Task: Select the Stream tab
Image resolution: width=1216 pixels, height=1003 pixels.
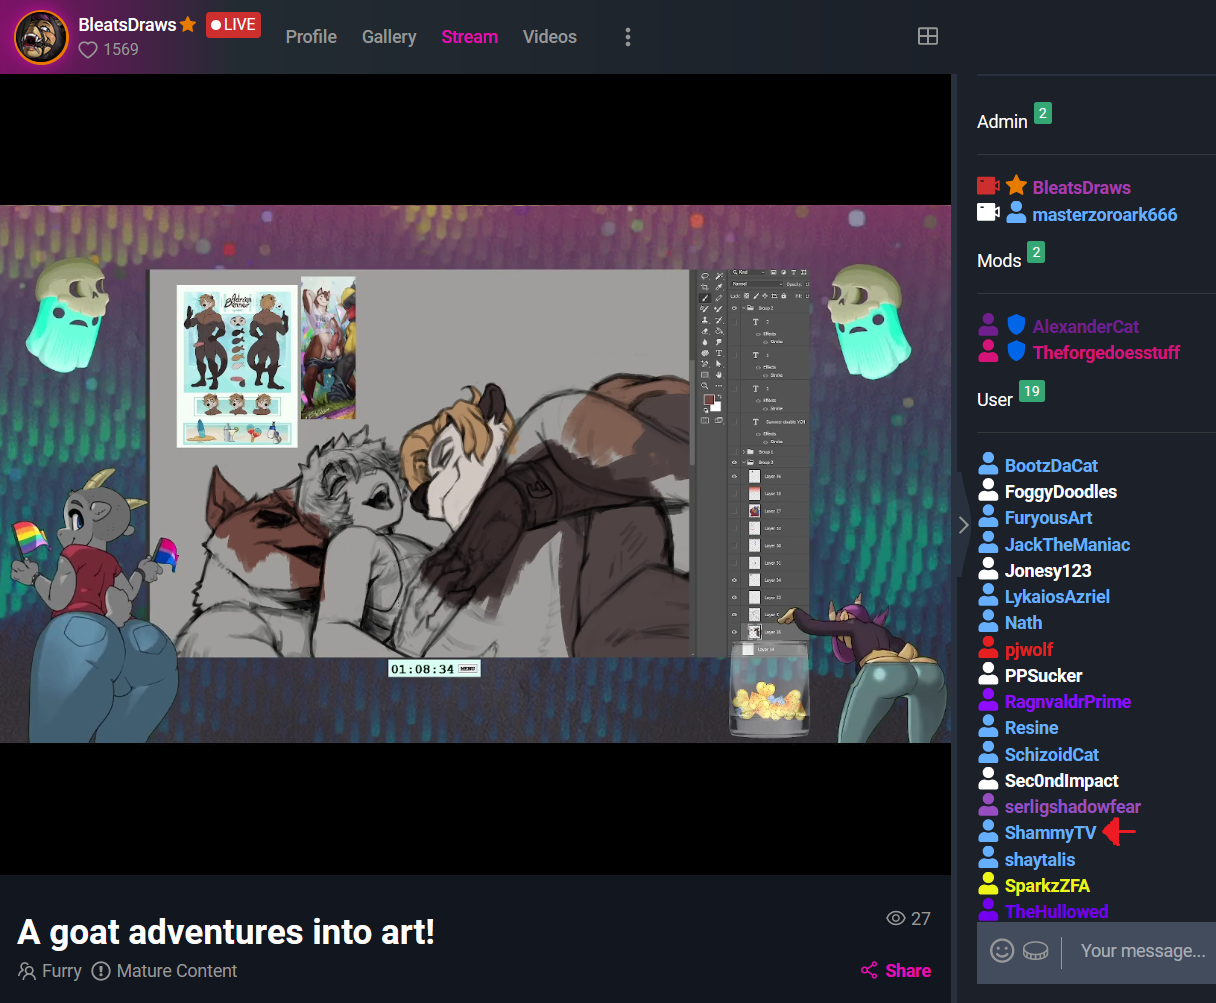Action: [x=470, y=37]
